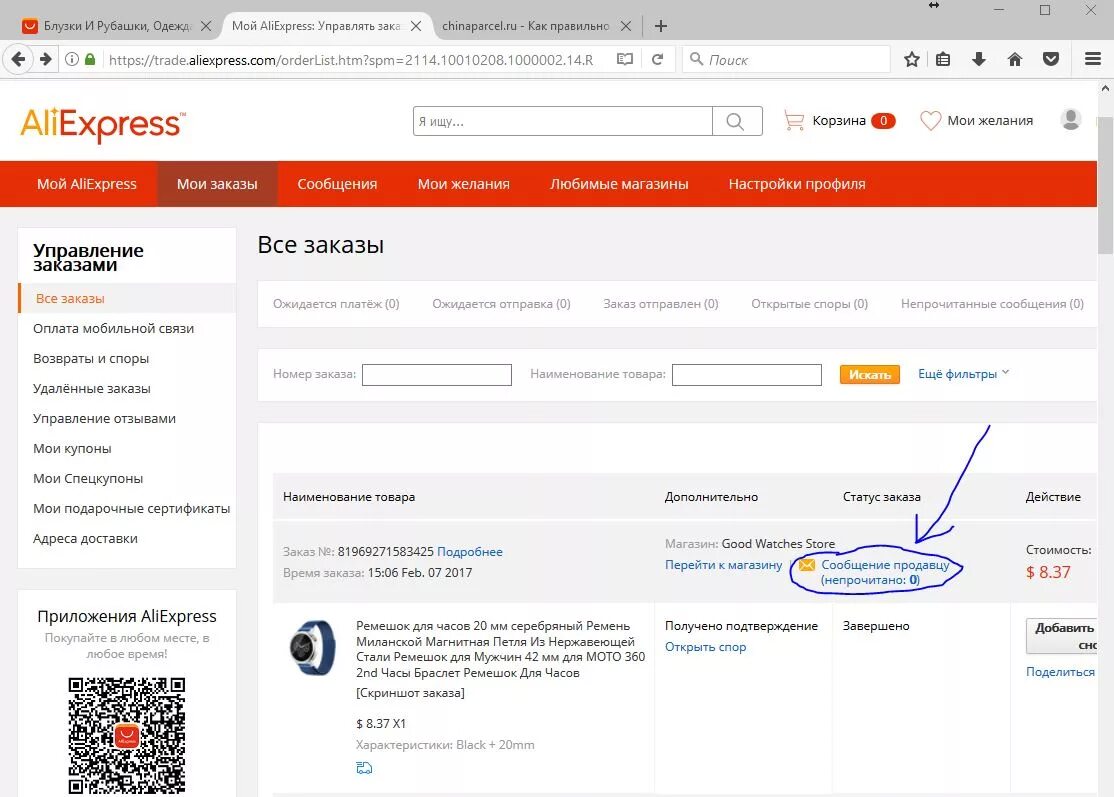
Task: Select Открытые споры (0) filter tab
Action: pyautogui.click(x=810, y=304)
